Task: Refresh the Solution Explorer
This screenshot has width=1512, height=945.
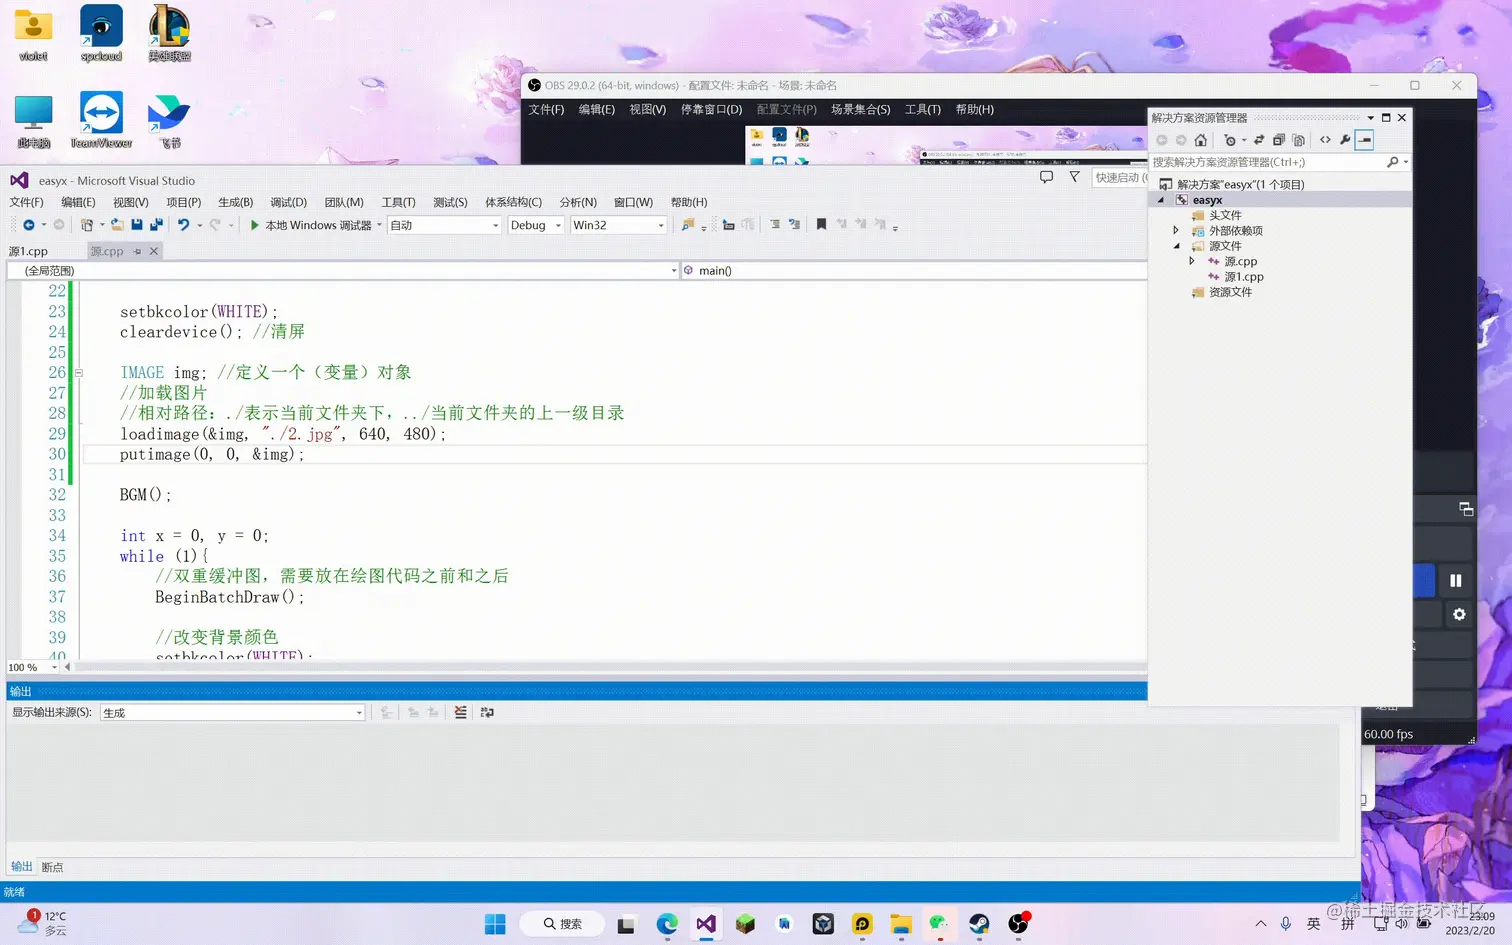Action: (x=1258, y=140)
